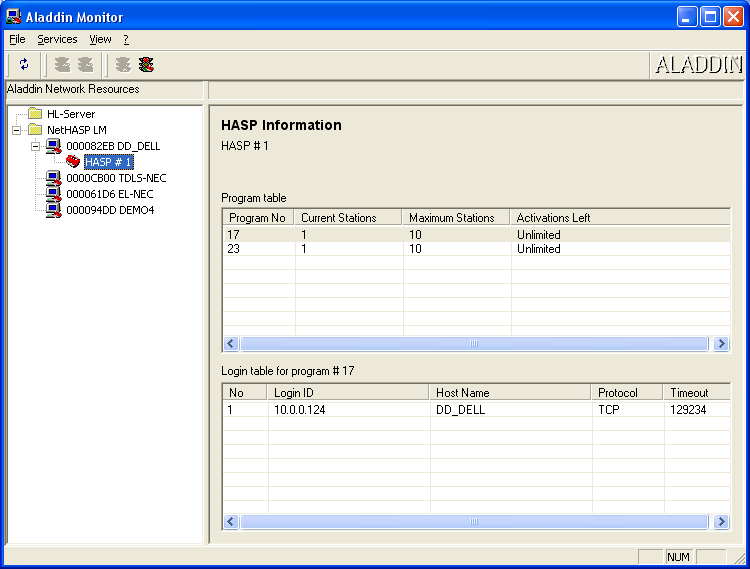This screenshot has width=750, height=569.
Task: Open the ? help menu
Action: [126, 39]
